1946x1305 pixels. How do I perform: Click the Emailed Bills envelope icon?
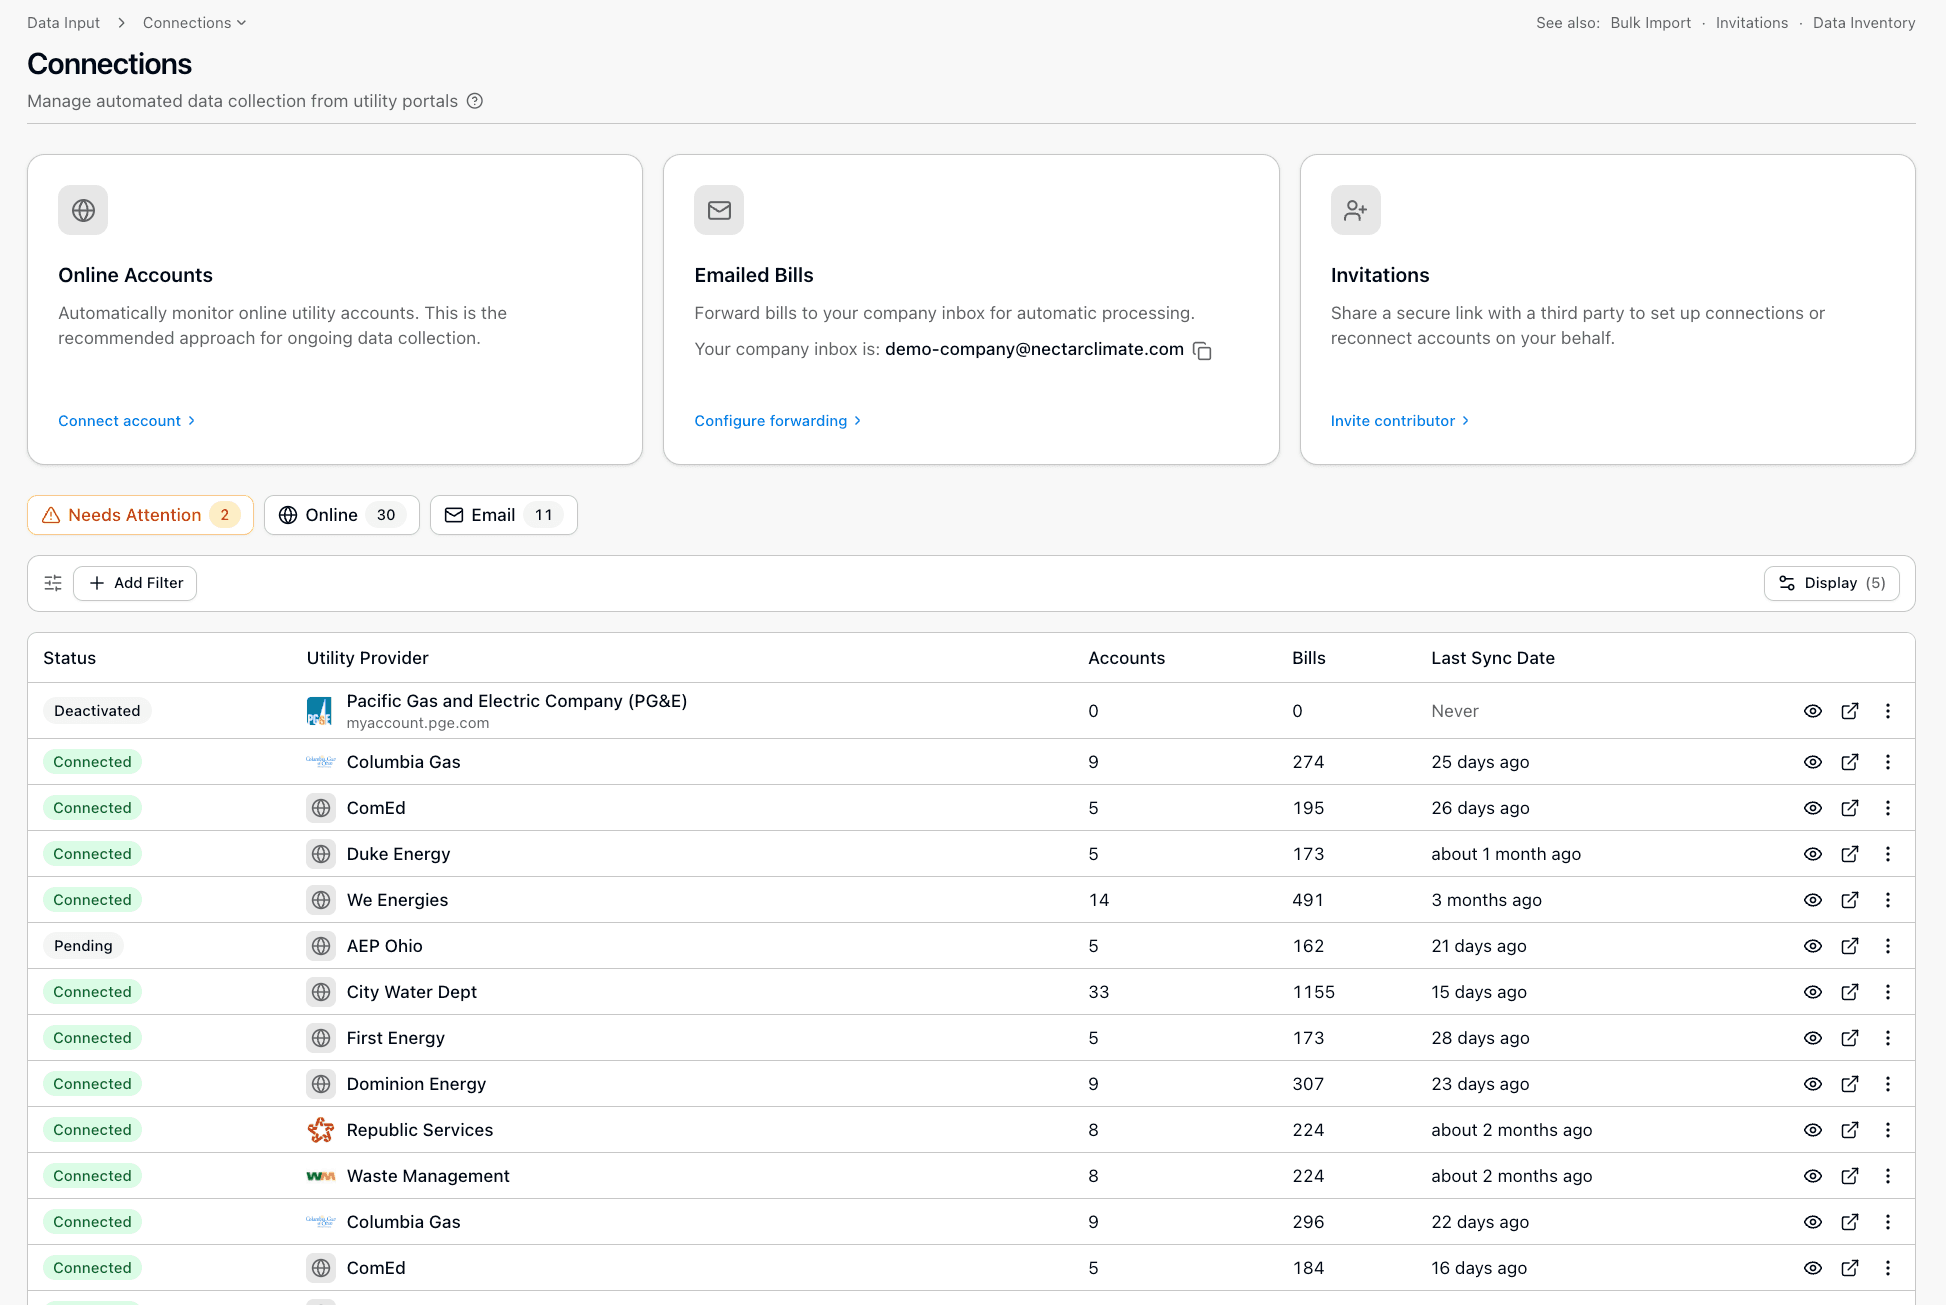719,210
